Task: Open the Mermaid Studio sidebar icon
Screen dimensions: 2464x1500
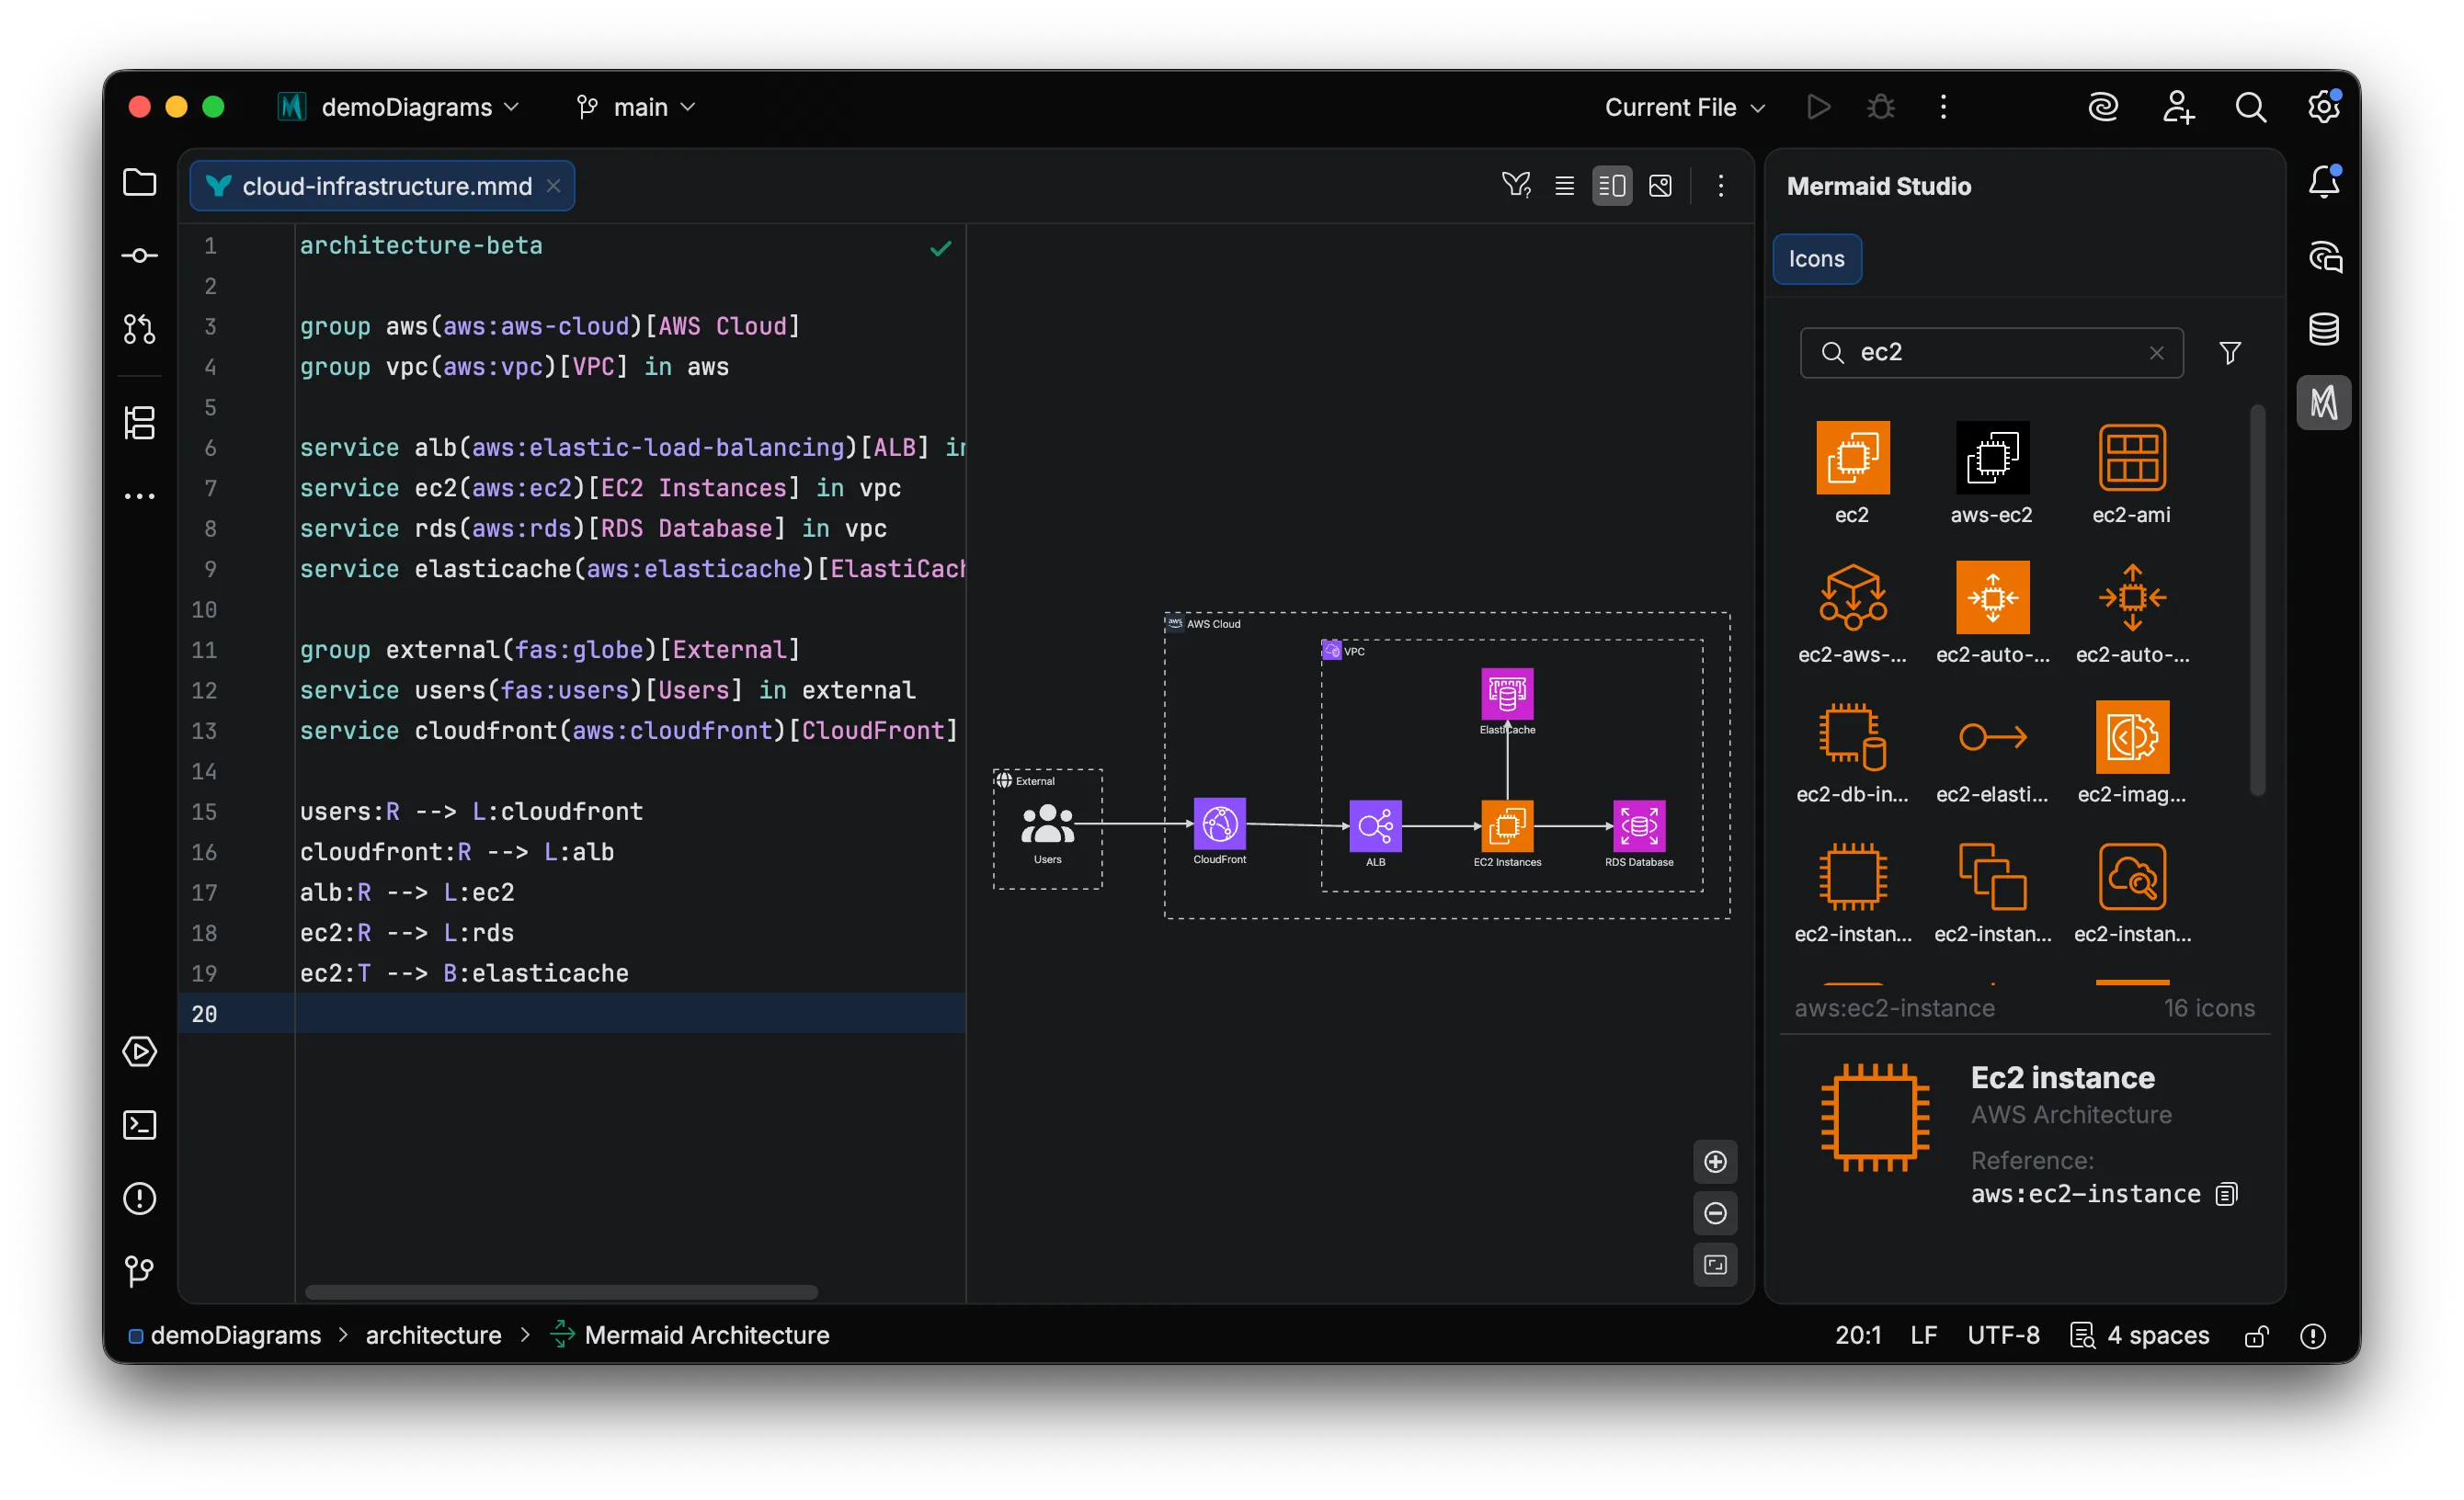Action: 2324,403
